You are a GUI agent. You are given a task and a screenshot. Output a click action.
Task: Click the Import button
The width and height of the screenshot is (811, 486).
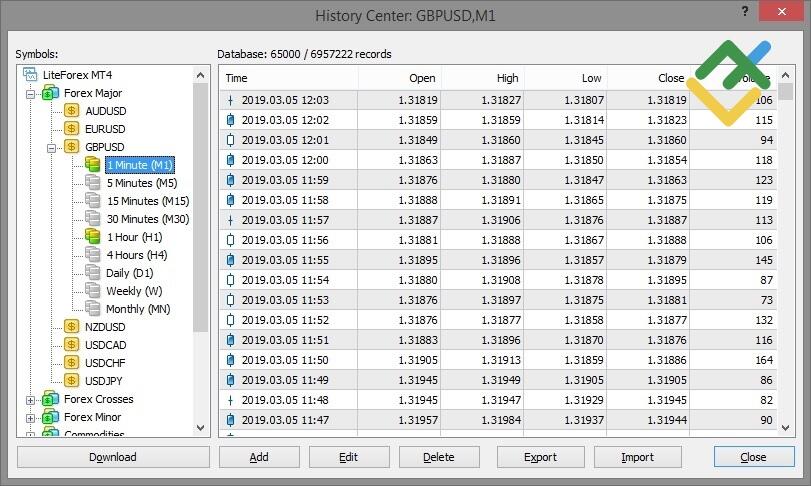(x=638, y=457)
